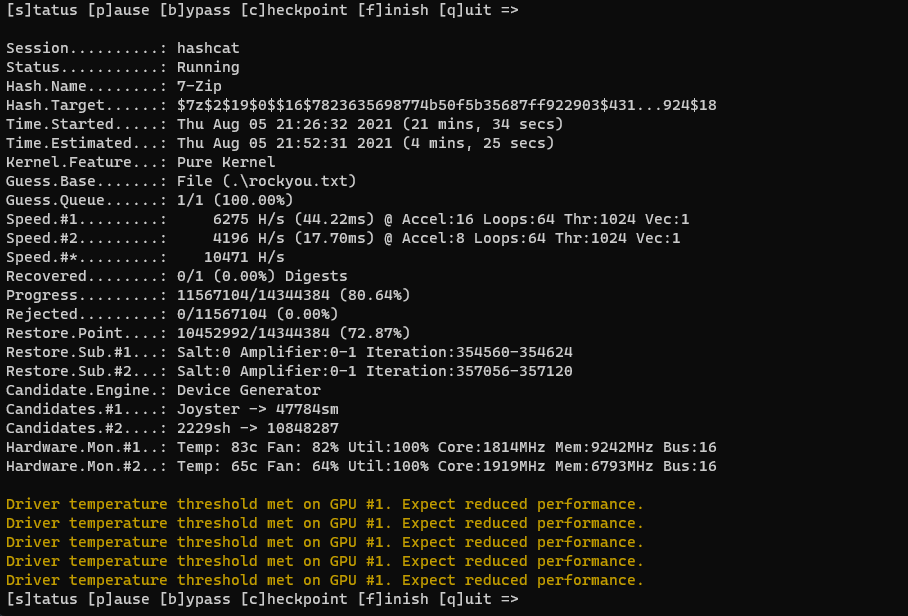Select the Hardware.Mon.#1 temperature '83c'
Viewport: 908px width, 616px height.
click(x=244, y=448)
